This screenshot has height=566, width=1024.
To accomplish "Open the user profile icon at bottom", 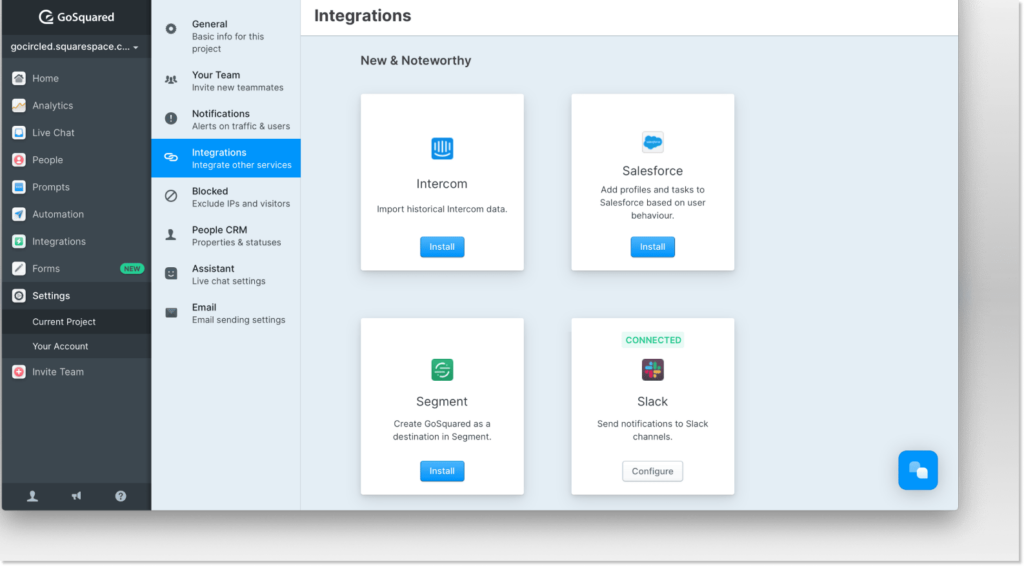I will [32, 496].
